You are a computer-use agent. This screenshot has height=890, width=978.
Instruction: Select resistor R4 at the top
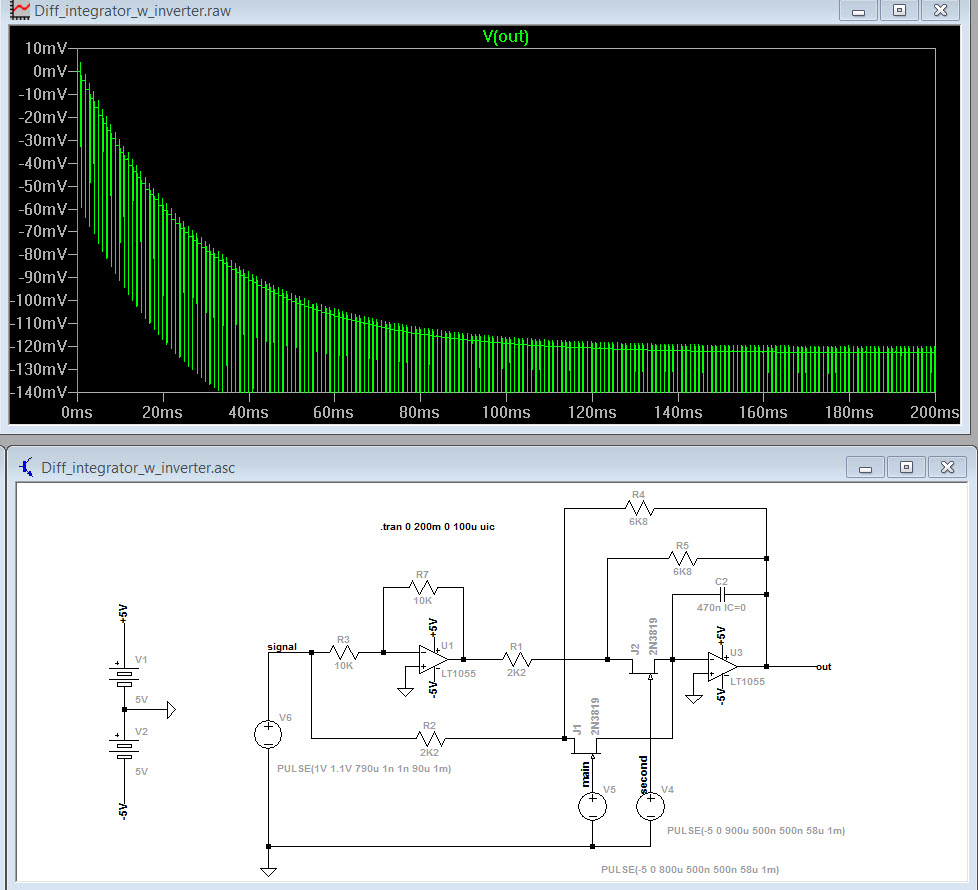coord(639,508)
